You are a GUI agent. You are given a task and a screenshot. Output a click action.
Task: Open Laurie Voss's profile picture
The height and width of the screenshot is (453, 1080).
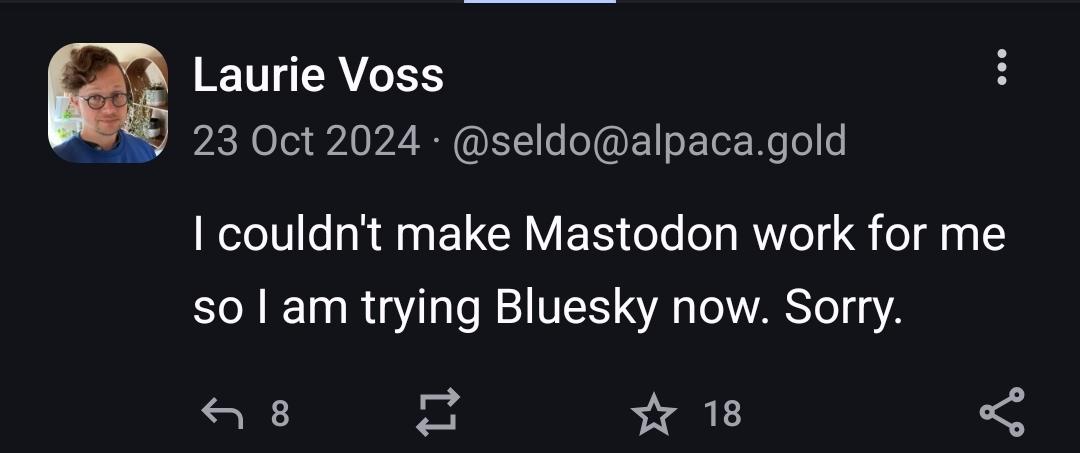108,103
